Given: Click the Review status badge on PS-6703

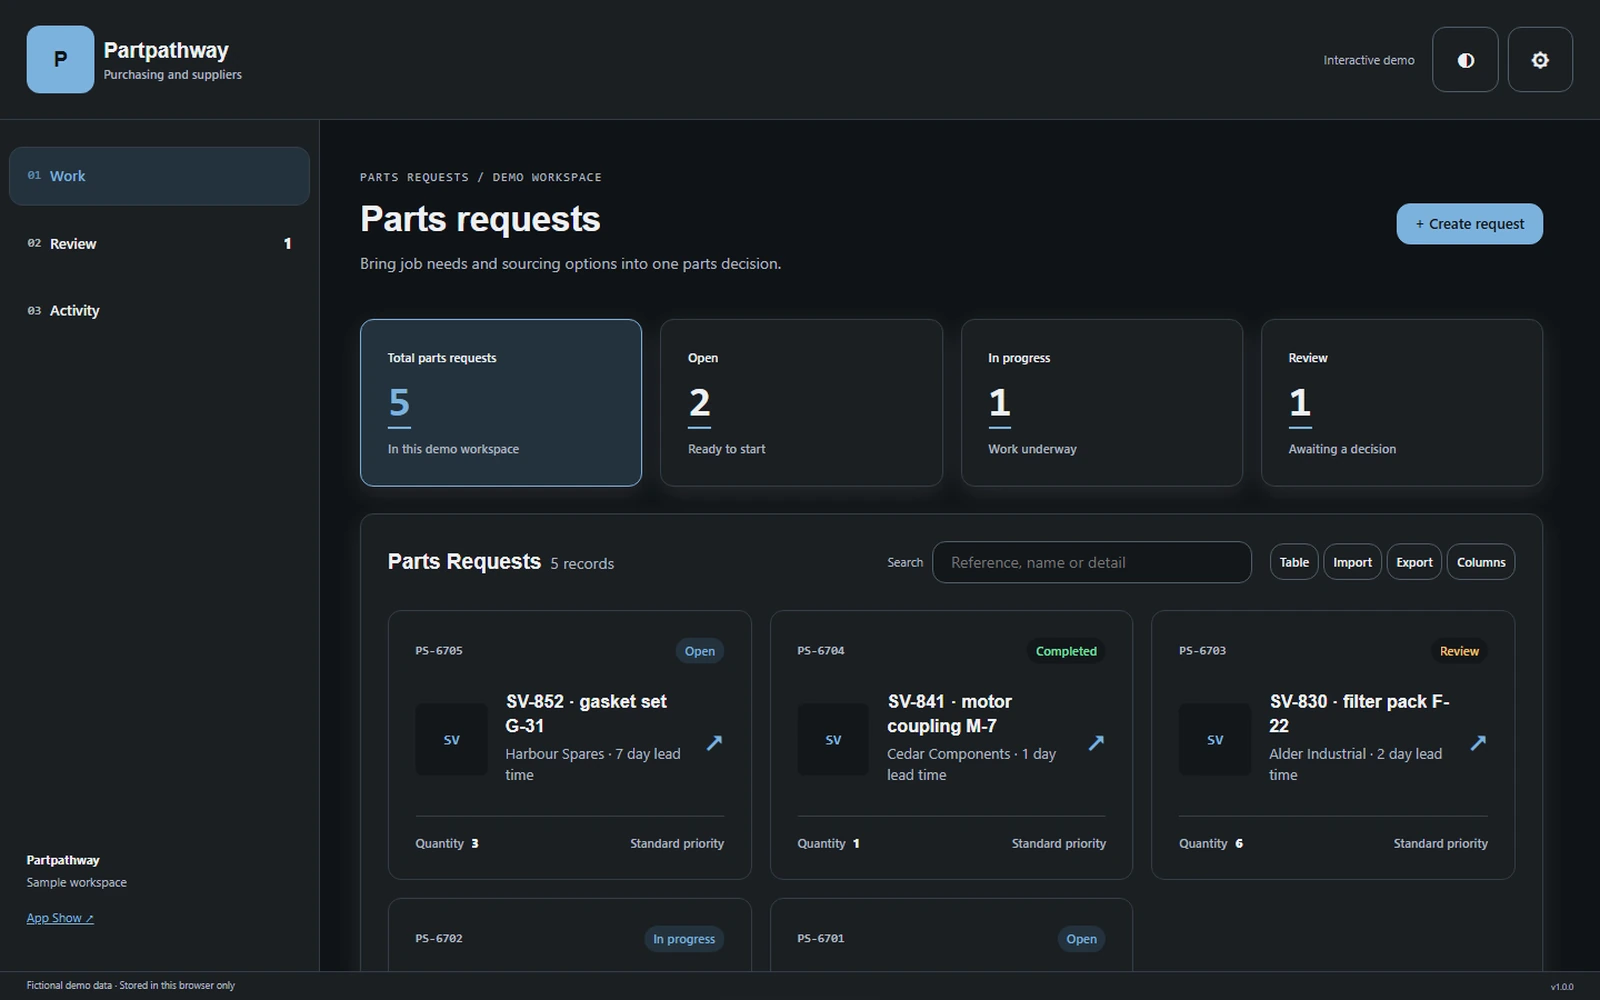Looking at the screenshot, I should tap(1459, 651).
